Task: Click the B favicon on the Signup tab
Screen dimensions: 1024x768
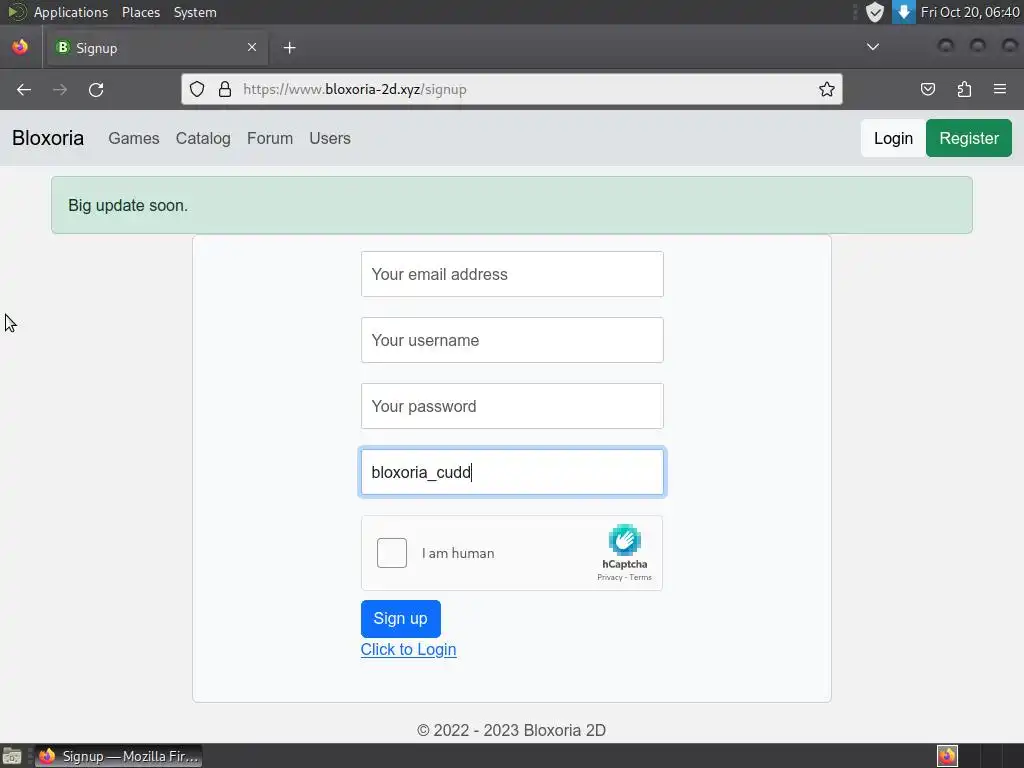Action: (63, 47)
